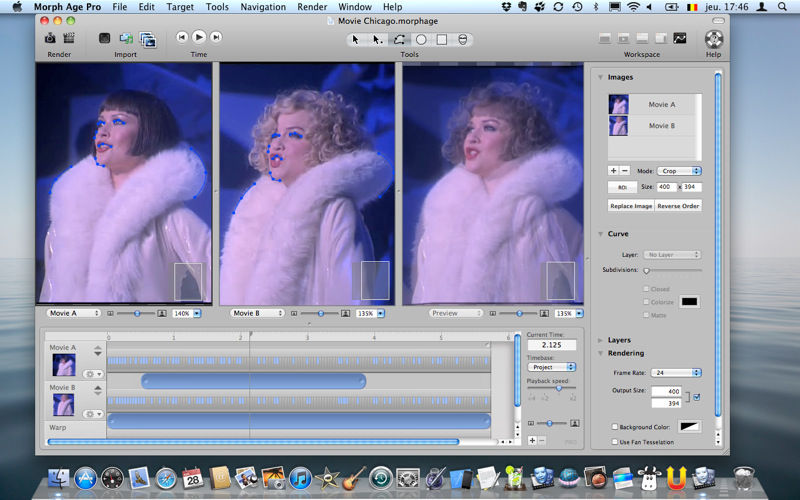Select the curve drawing tool

point(399,39)
